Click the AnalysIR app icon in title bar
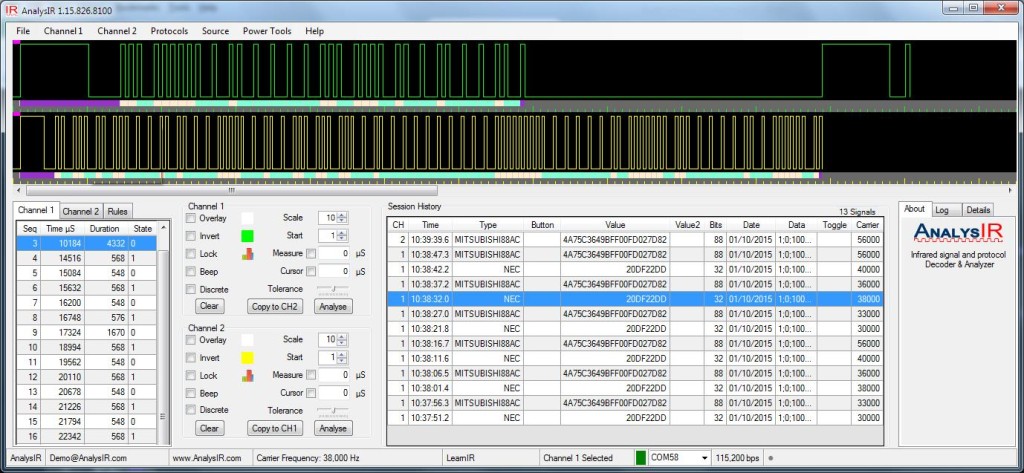The image size is (1024, 473). 11,10
